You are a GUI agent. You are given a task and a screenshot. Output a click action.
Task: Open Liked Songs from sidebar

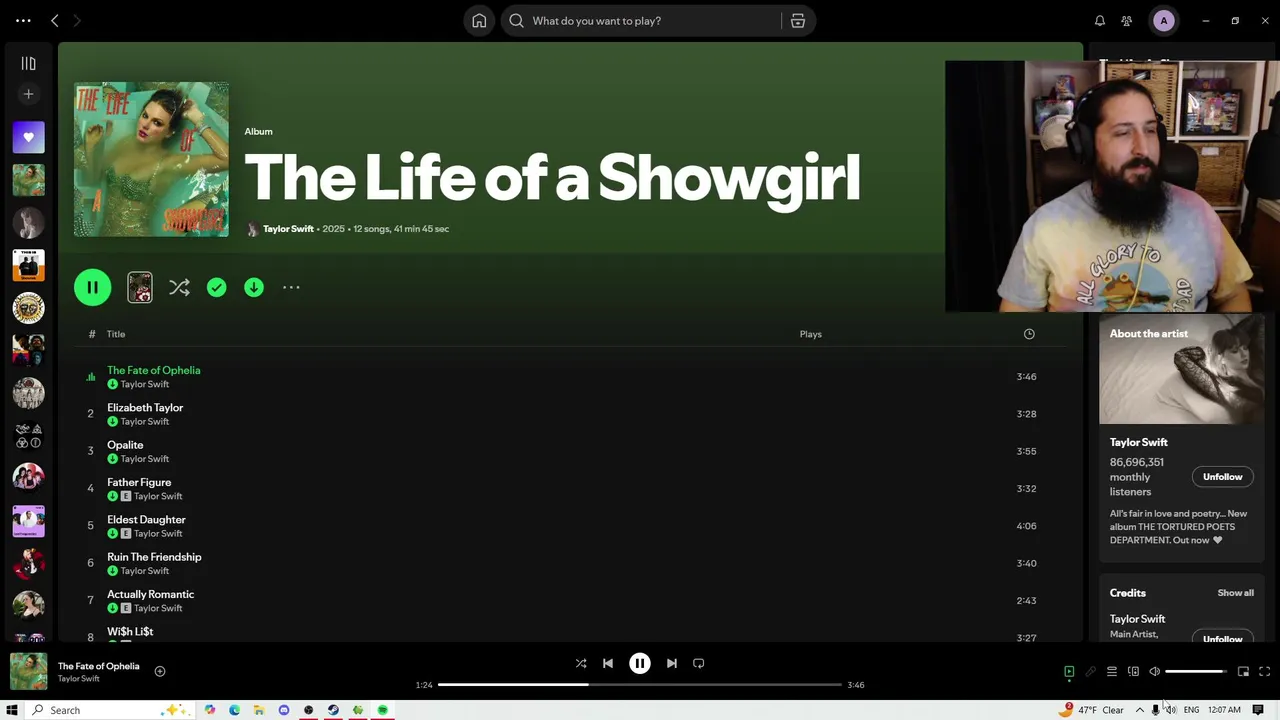28,137
